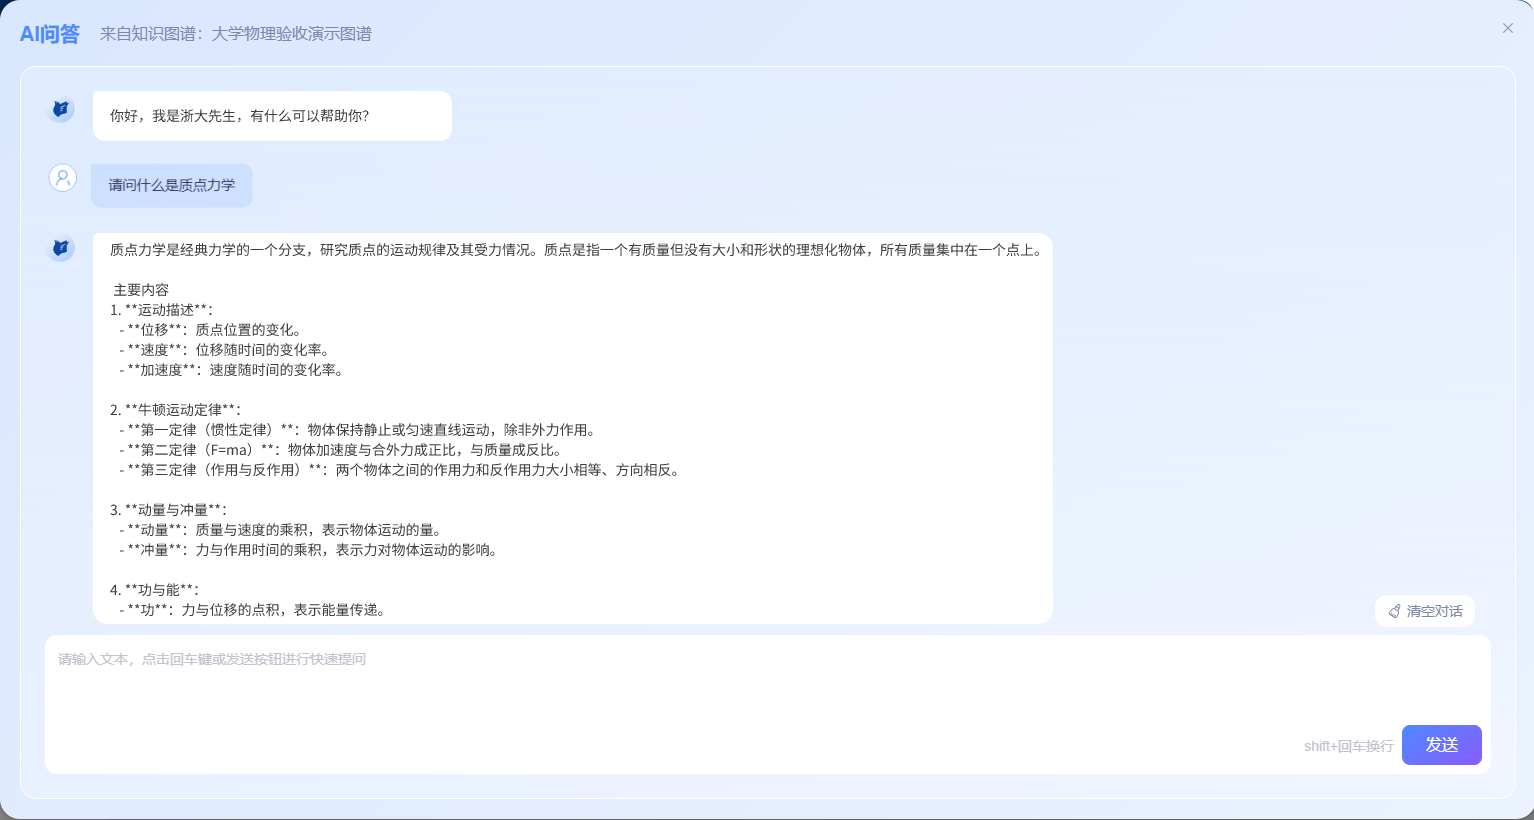
Task: Click the shift+回车换行 hint text
Action: click(1348, 746)
